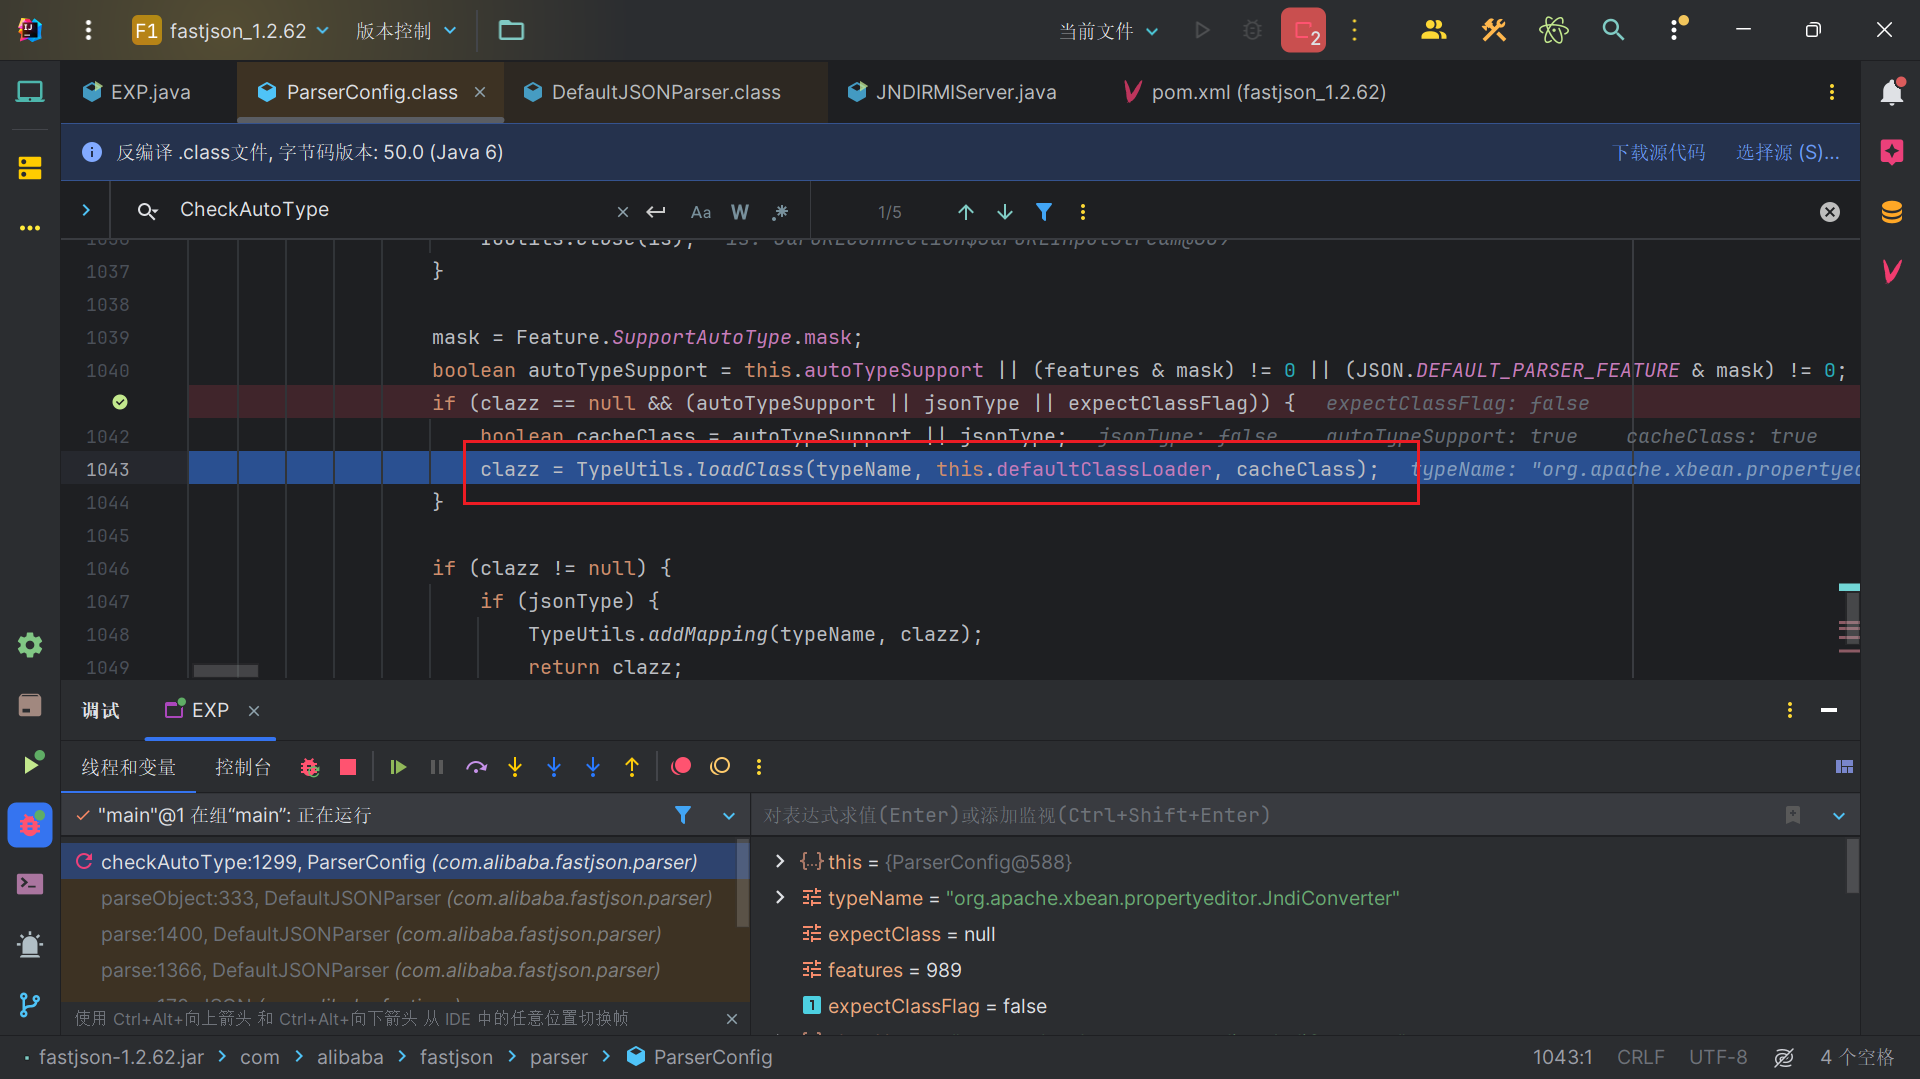Toggle debugger layout settings icon
Screen dimensions: 1920x1079
[1845, 767]
